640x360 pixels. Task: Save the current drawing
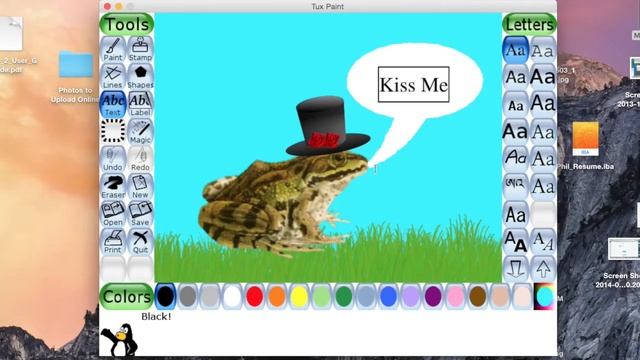coord(140,214)
